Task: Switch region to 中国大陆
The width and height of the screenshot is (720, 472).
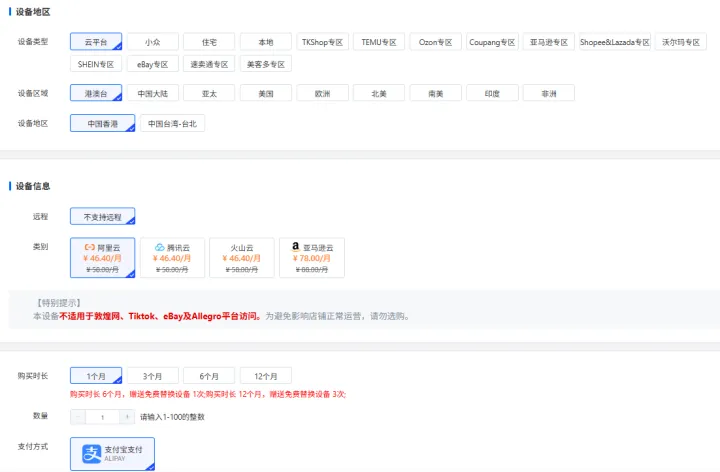Action: click(152, 93)
